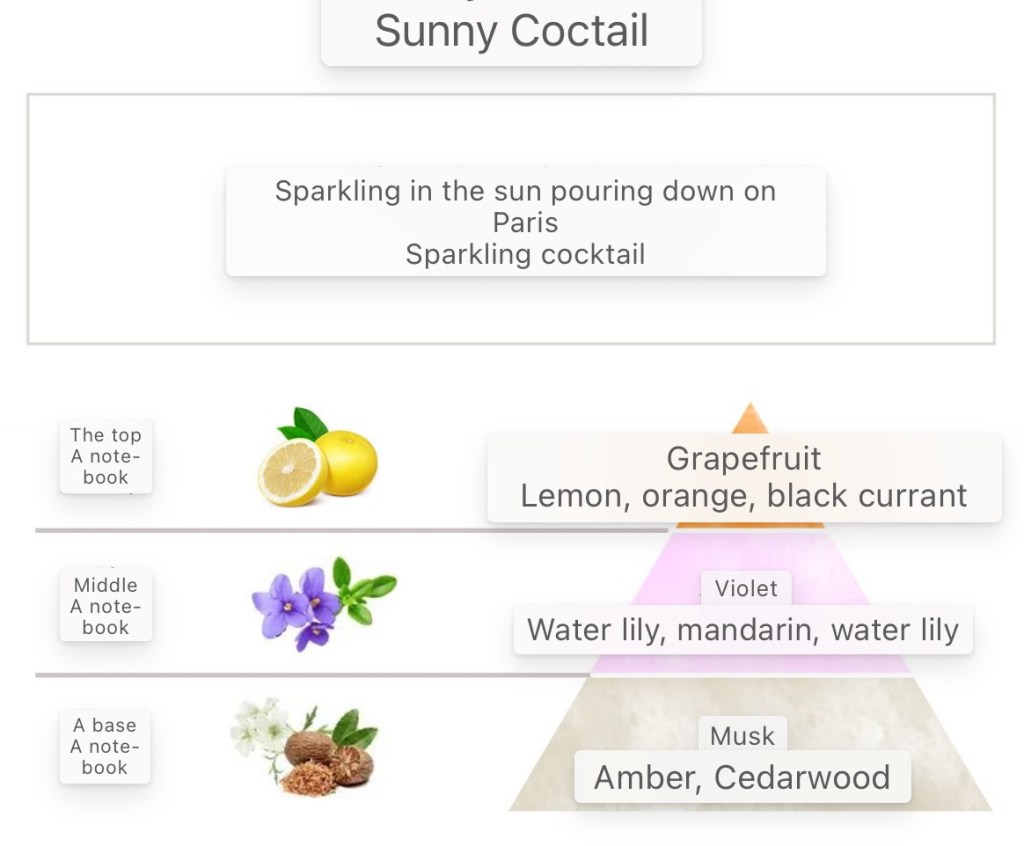Select the Musk label on pyramid
Screen dimensions: 1024x846
point(742,736)
